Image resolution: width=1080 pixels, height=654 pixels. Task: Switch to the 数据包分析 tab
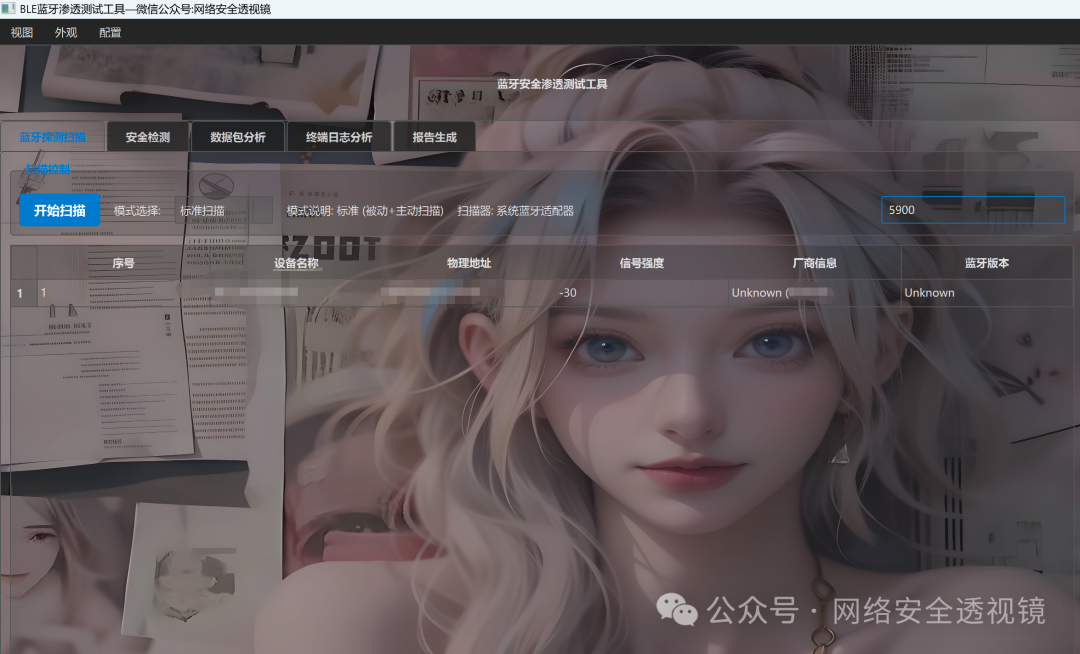coord(238,137)
